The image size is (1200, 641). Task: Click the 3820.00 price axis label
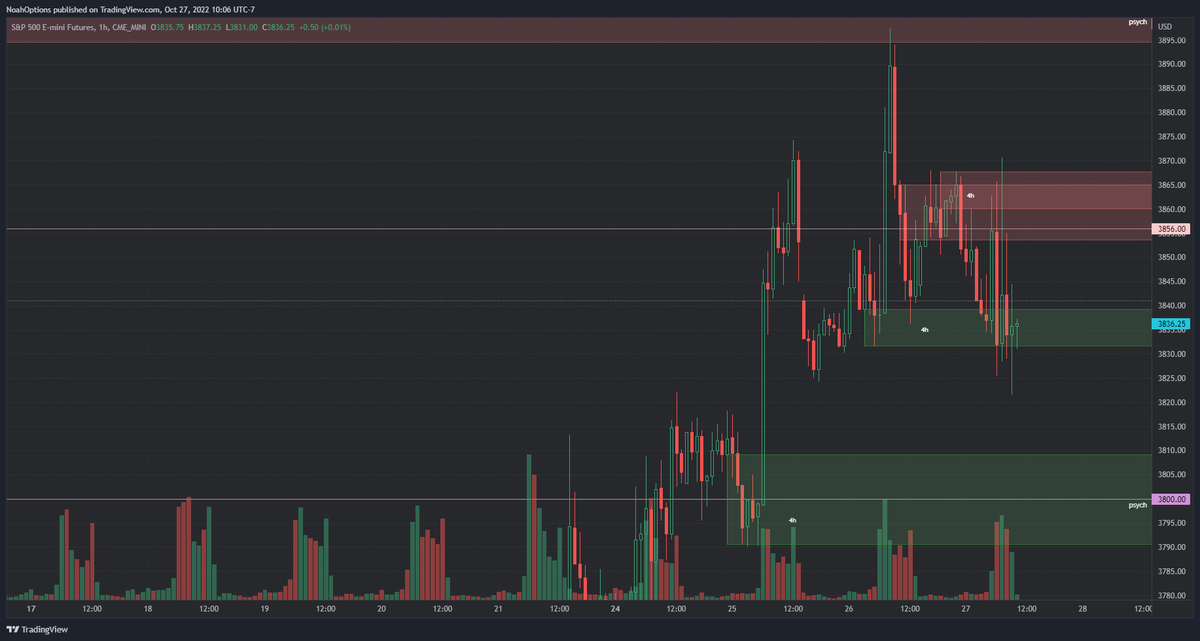point(1171,403)
